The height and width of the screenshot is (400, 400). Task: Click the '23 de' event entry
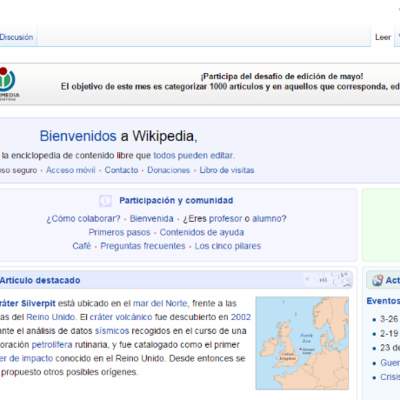pyautogui.click(x=390, y=348)
